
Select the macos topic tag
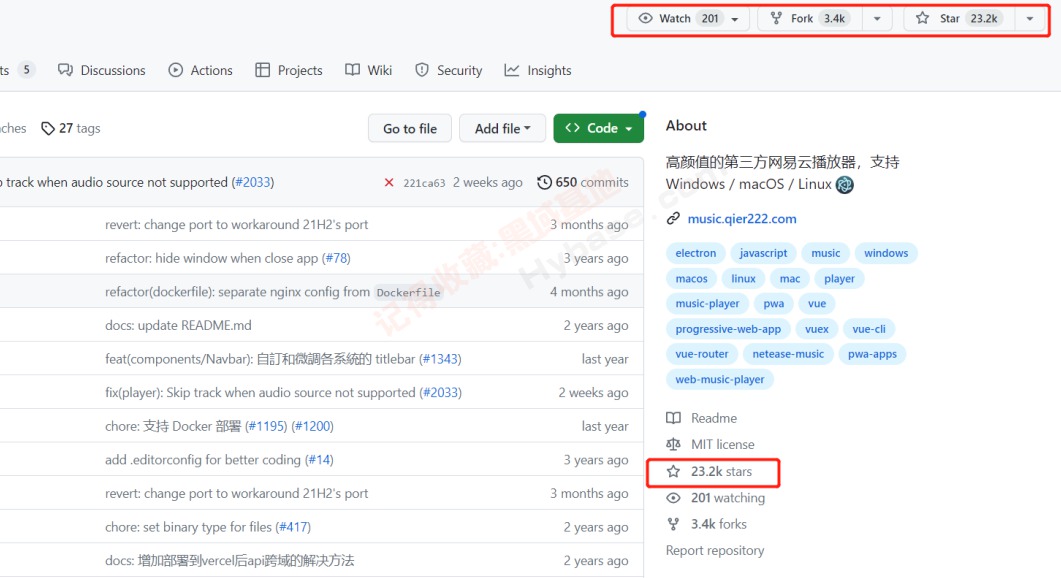click(x=692, y=279)
